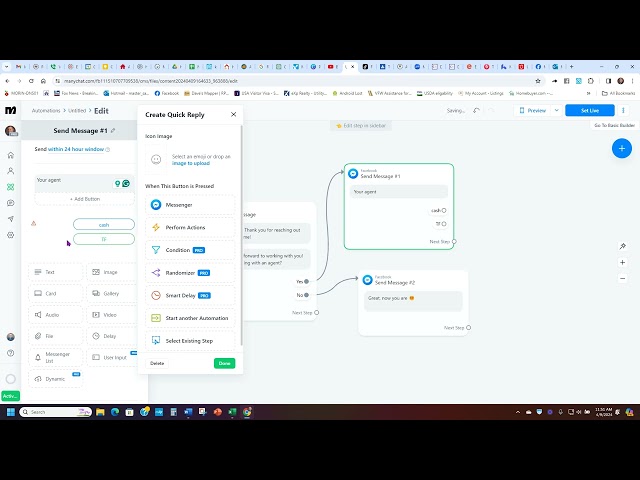Select the Send Message #2 node on canvas

tap(413, 302)
